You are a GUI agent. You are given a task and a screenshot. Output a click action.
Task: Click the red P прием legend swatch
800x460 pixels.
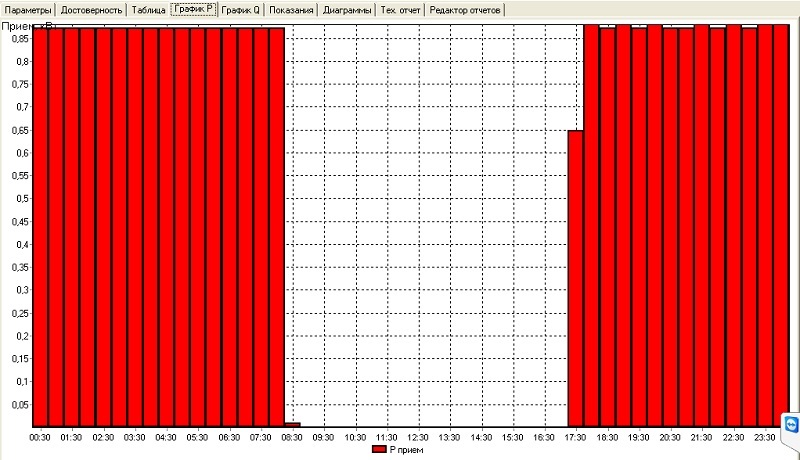tap(379, 450)
